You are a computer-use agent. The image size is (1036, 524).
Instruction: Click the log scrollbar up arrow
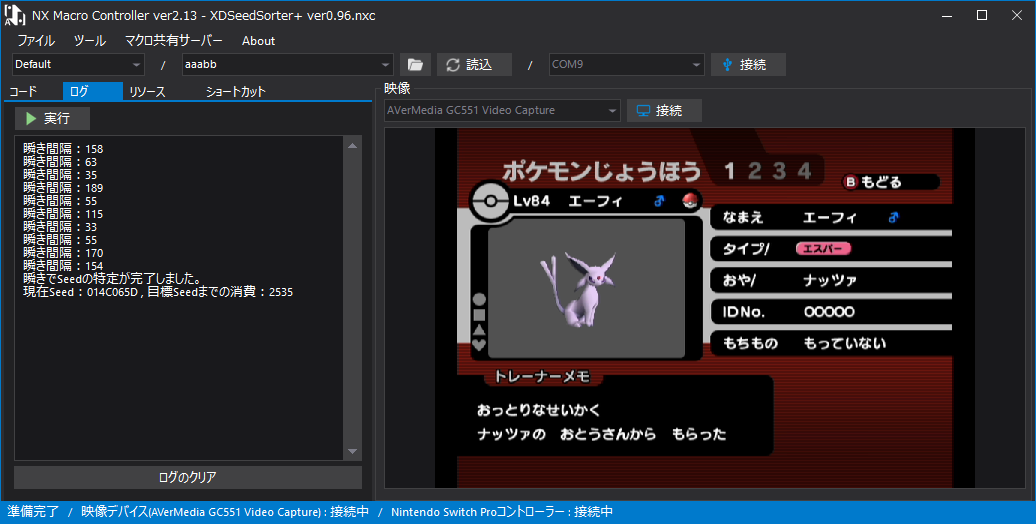point(352,145)
